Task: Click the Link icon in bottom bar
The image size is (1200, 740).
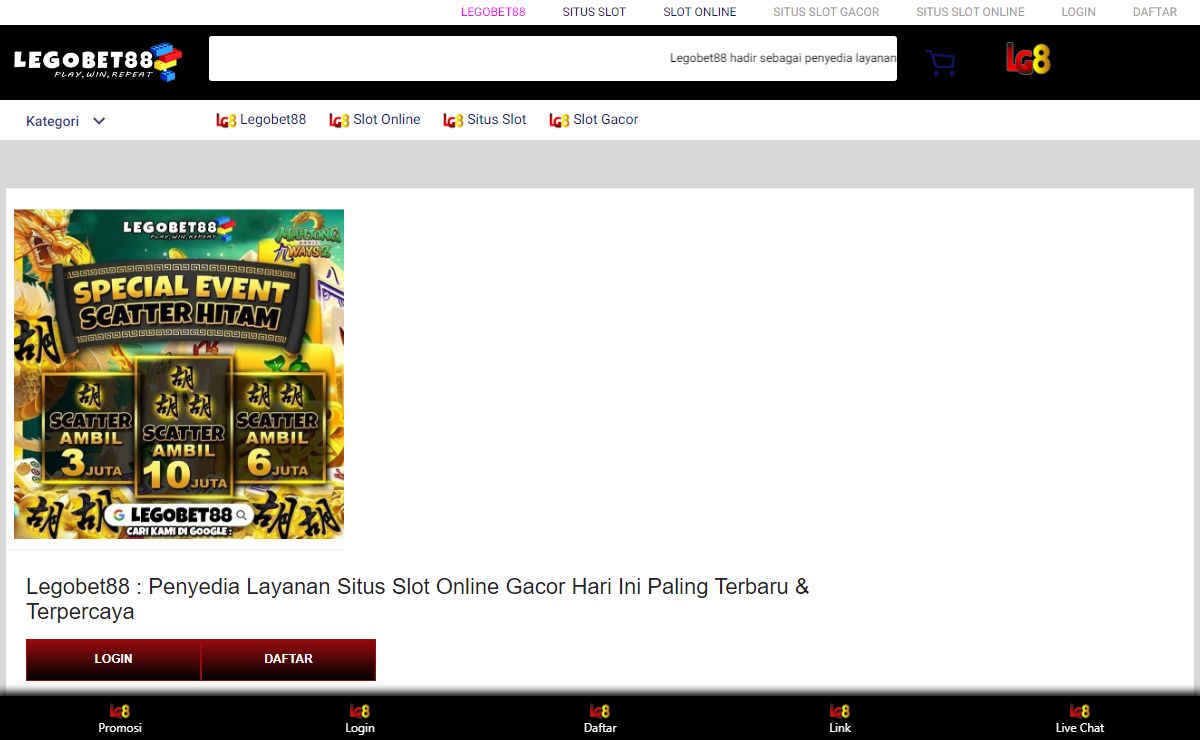Action: [840, 711]
